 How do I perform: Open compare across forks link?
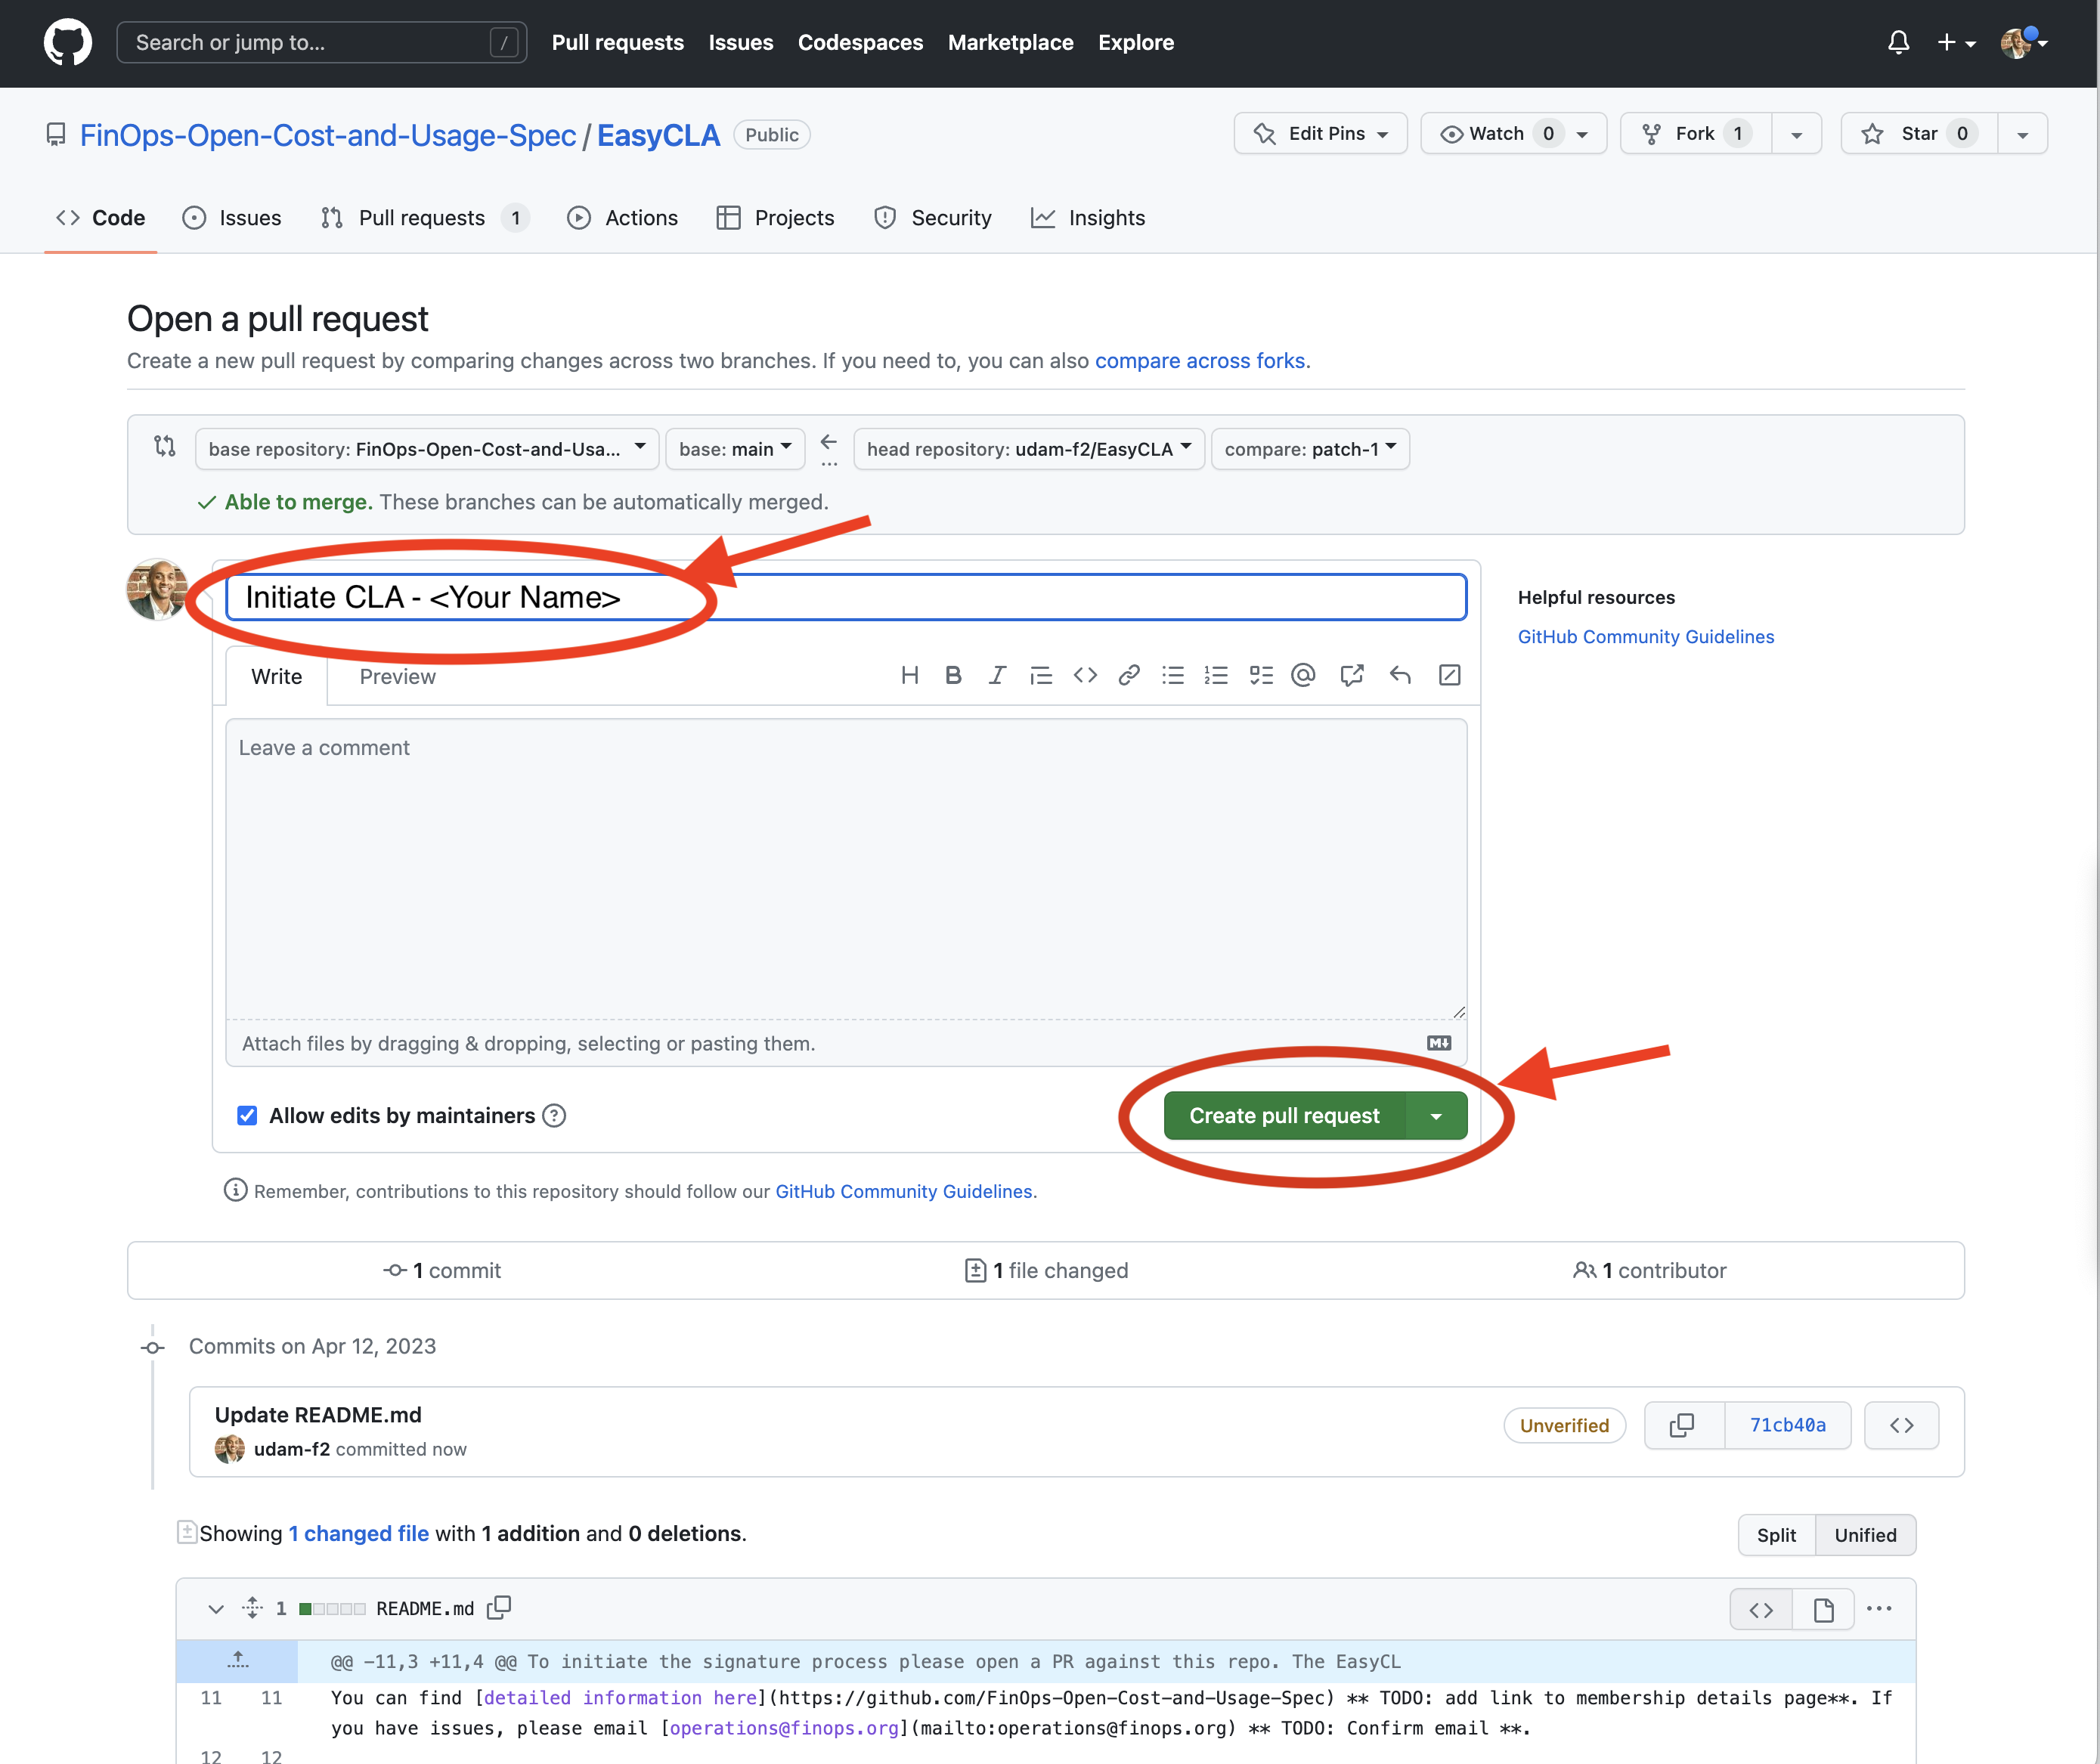point(1200,359)
